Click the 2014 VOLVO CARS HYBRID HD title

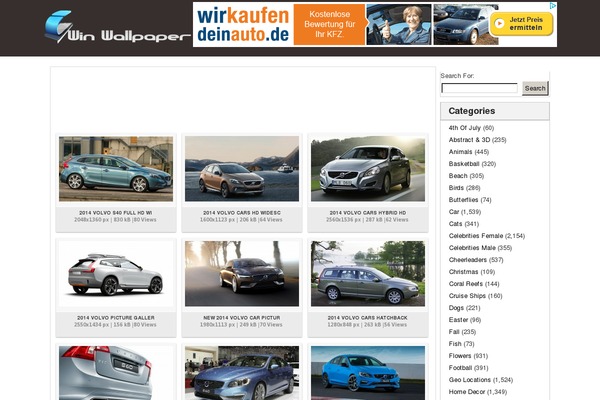coord(368,213)
